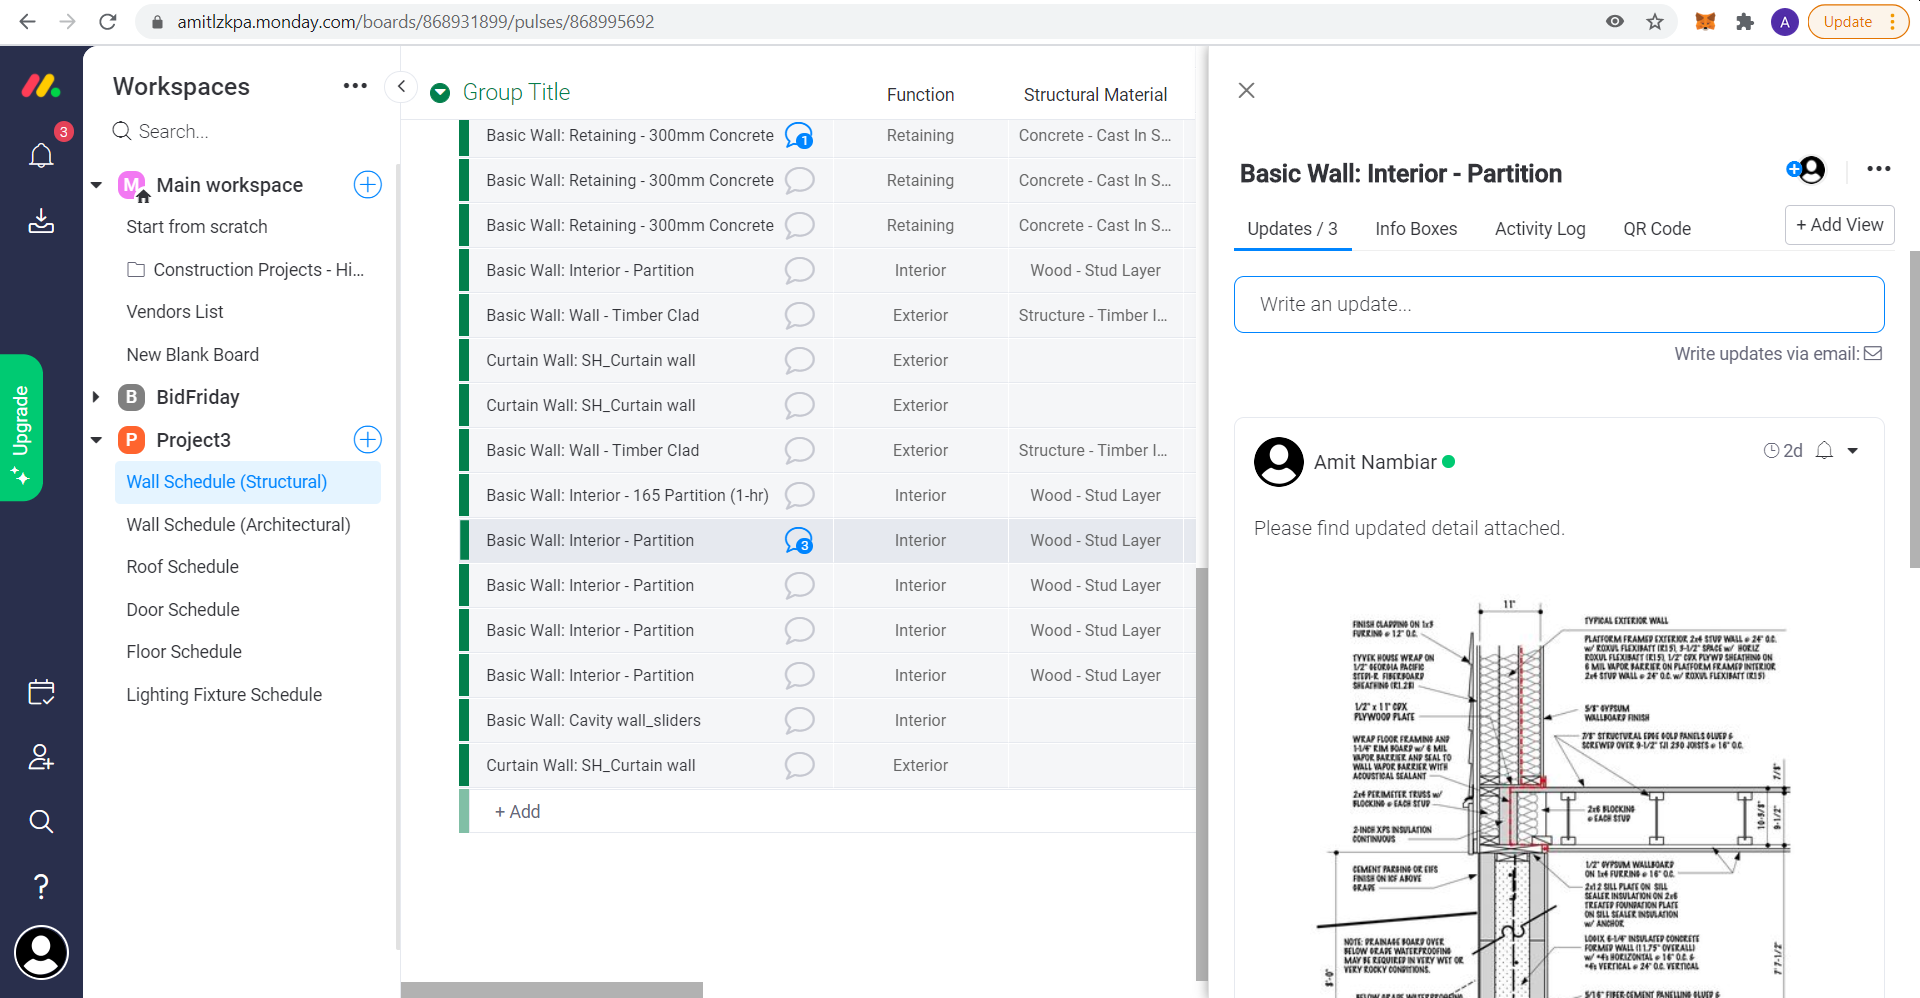Open conversation for 165 Partition (1-hr) row
The image size is (1920, 998).
point(799,495)
